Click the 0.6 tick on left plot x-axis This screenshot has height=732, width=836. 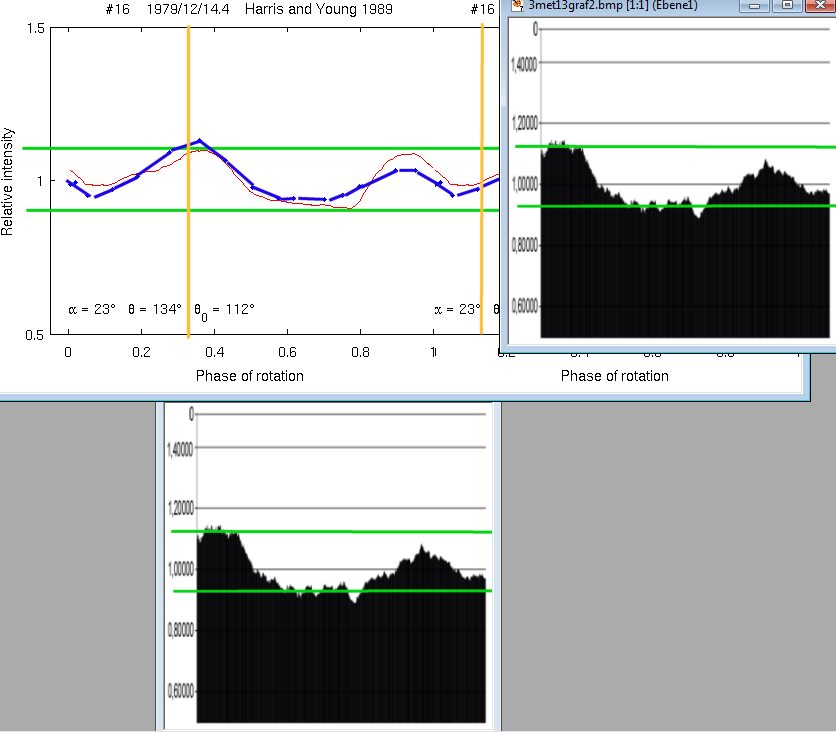[x=287, y=353]
